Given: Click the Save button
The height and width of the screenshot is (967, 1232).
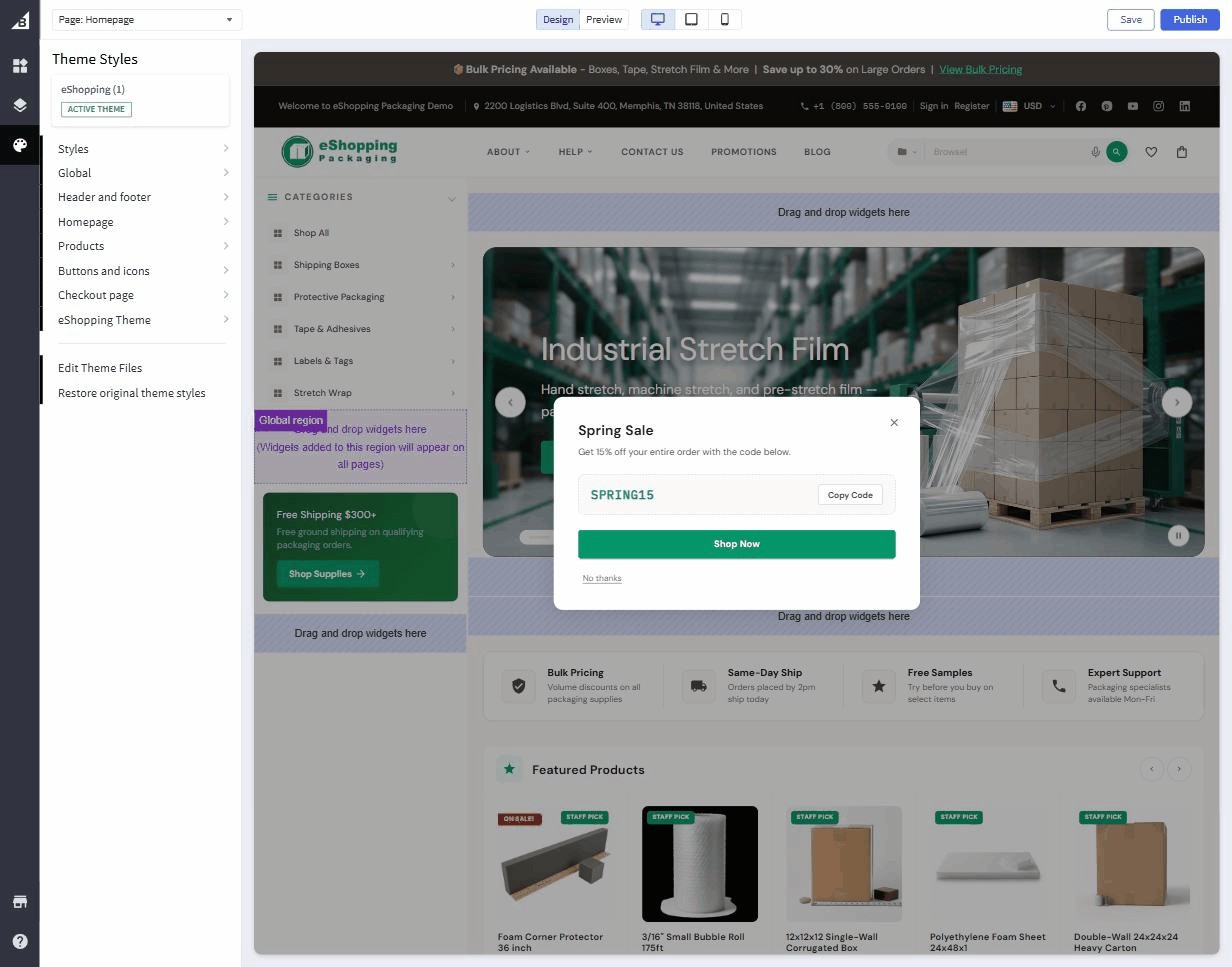Looking at the screenshot, I should click(1131, 19).
